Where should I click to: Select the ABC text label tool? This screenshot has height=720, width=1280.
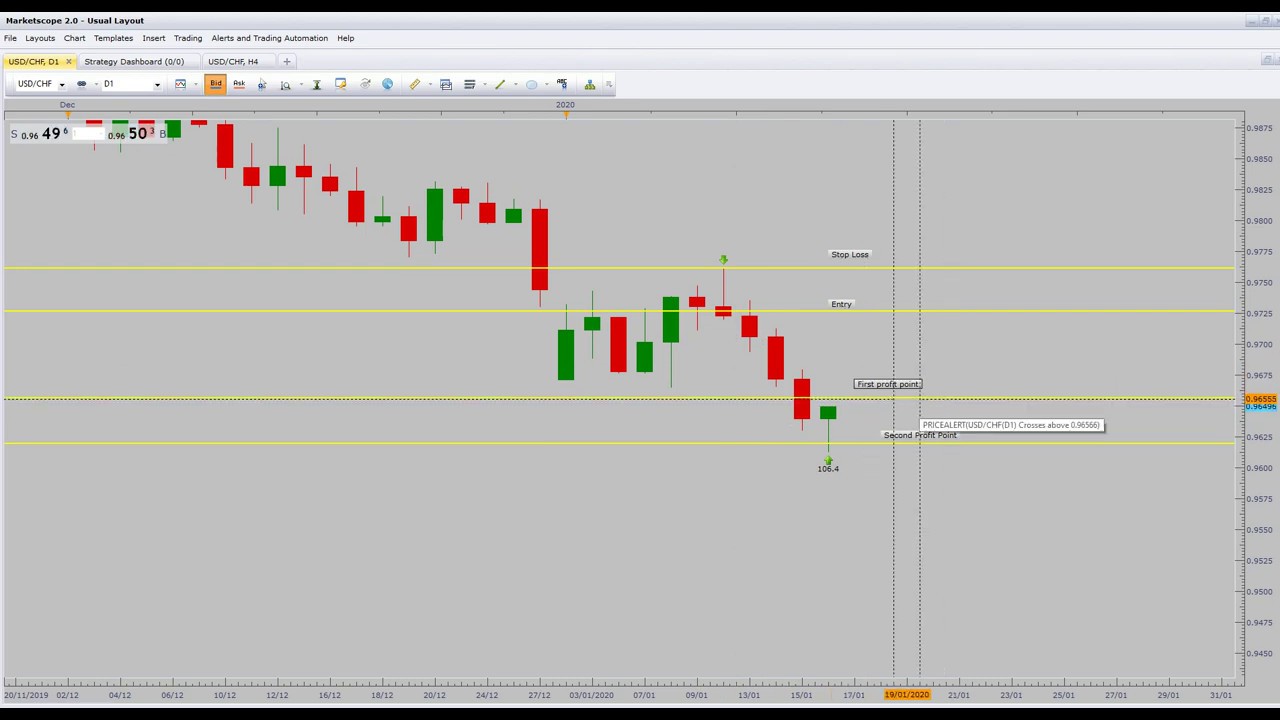pyautogui.click(x=562, y=84)
